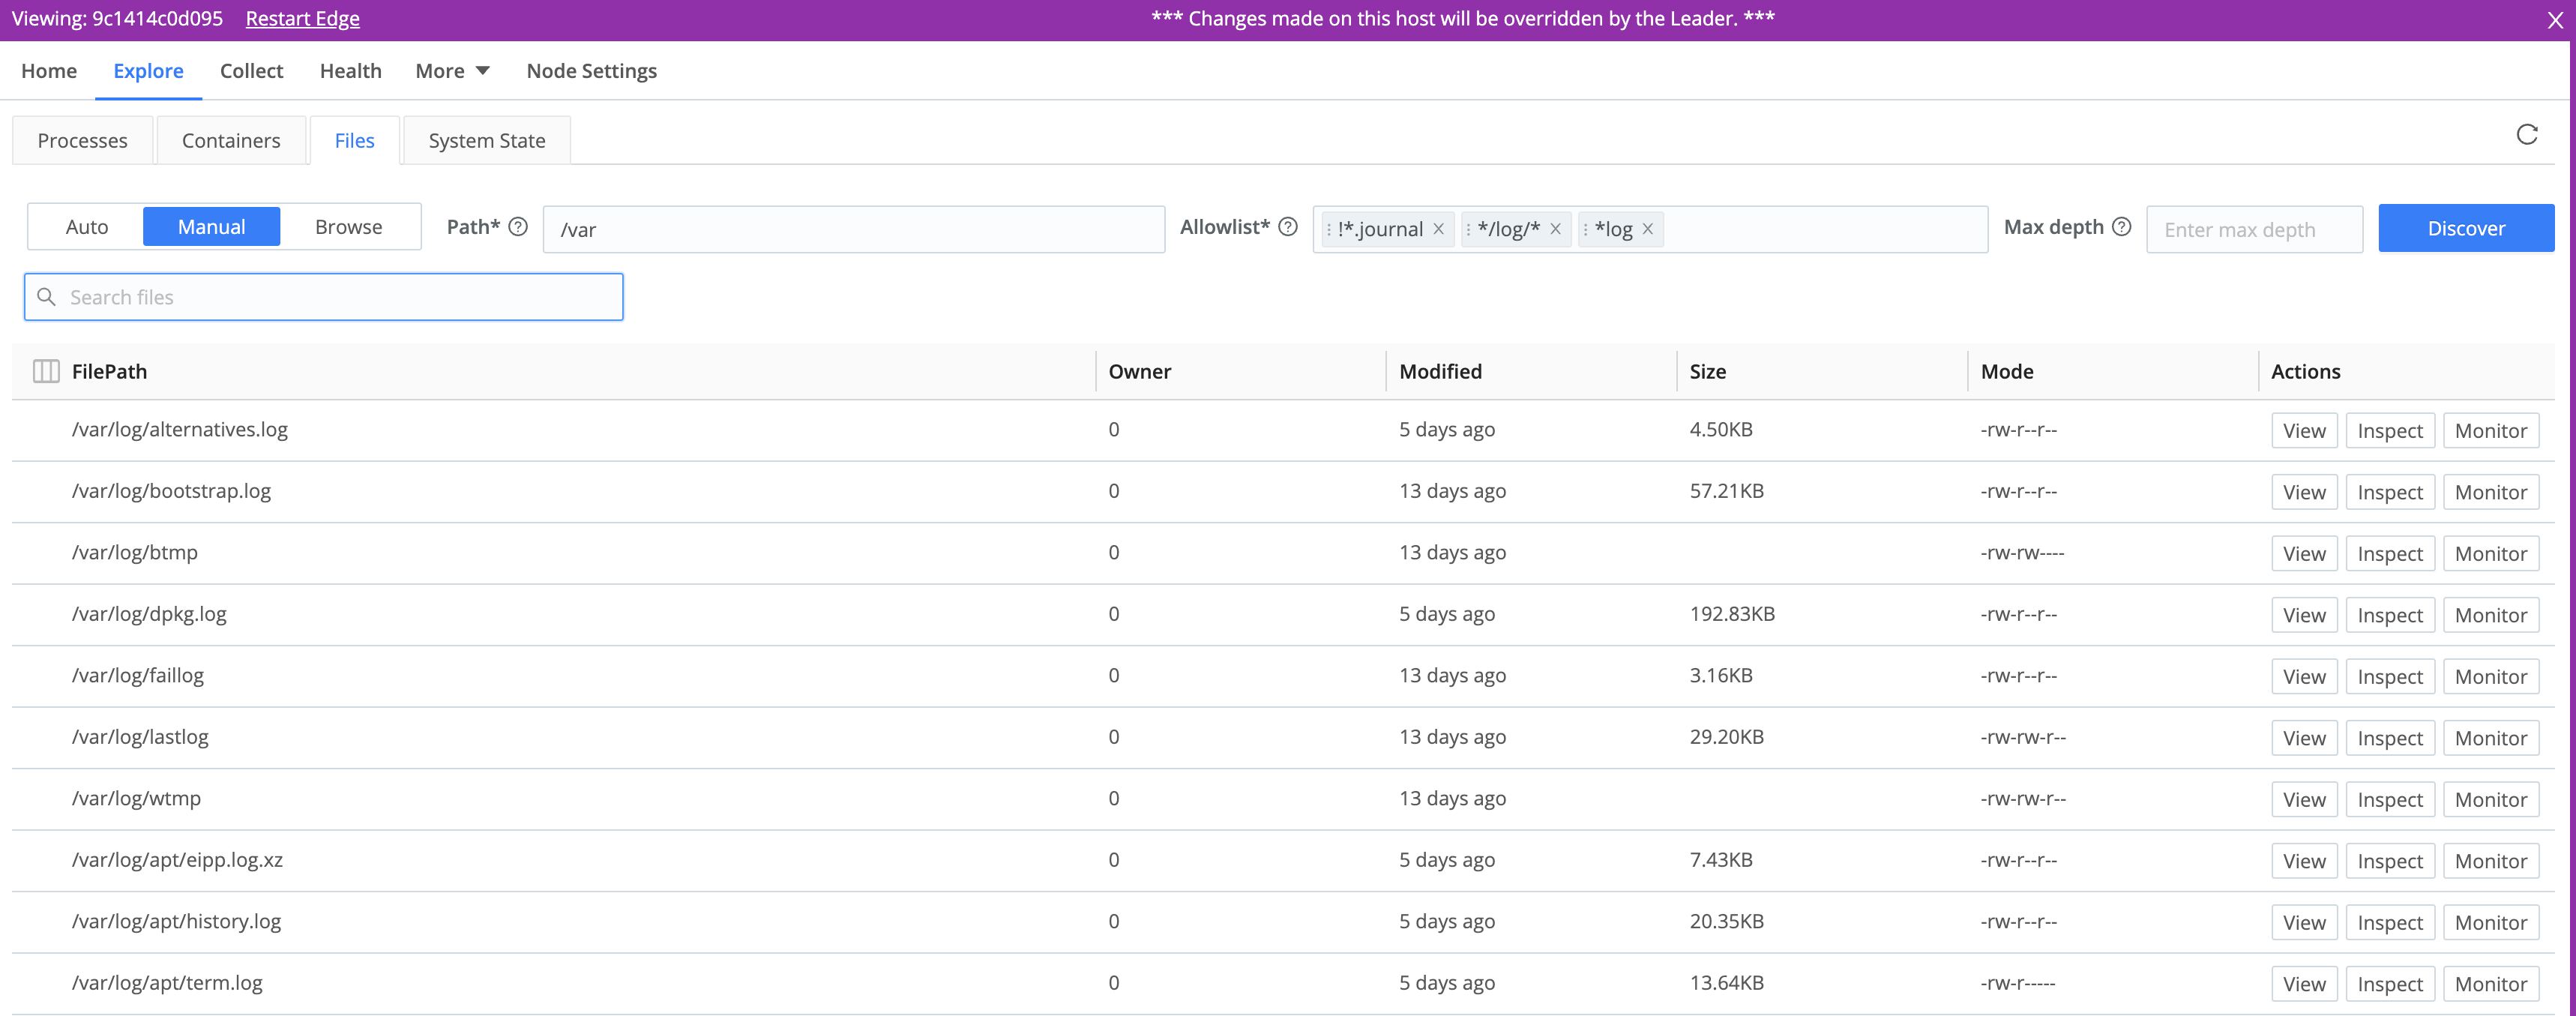Select Browse discovery mode
This screenshot has height=1016, width=2576.
tap(348, 227)
